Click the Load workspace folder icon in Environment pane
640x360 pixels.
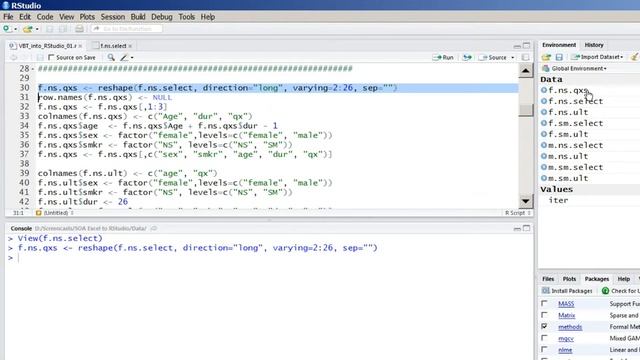(546, 57)
